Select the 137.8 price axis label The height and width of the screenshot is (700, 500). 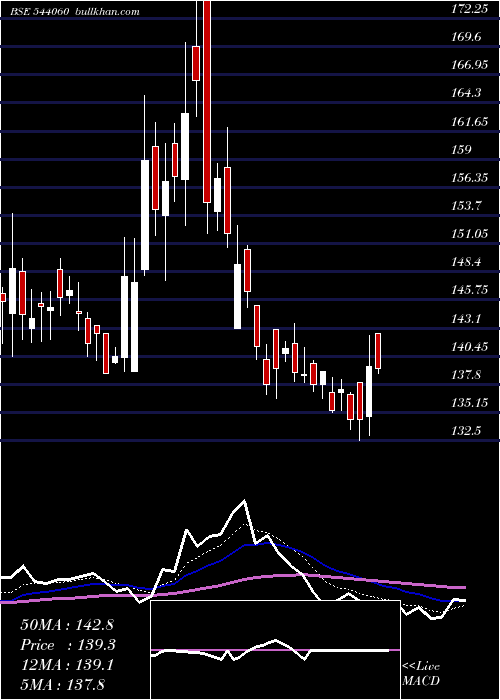tap(467, 375)
